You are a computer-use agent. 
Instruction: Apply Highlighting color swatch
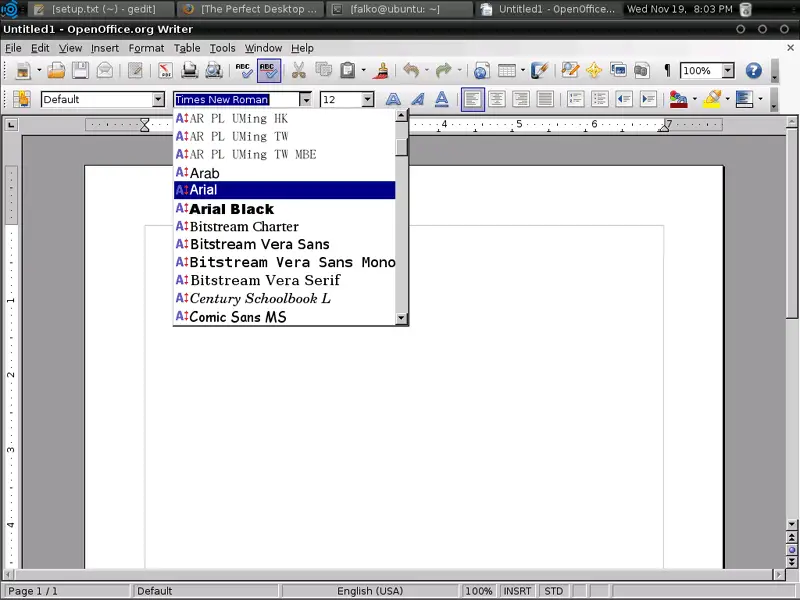coord(712,99)
